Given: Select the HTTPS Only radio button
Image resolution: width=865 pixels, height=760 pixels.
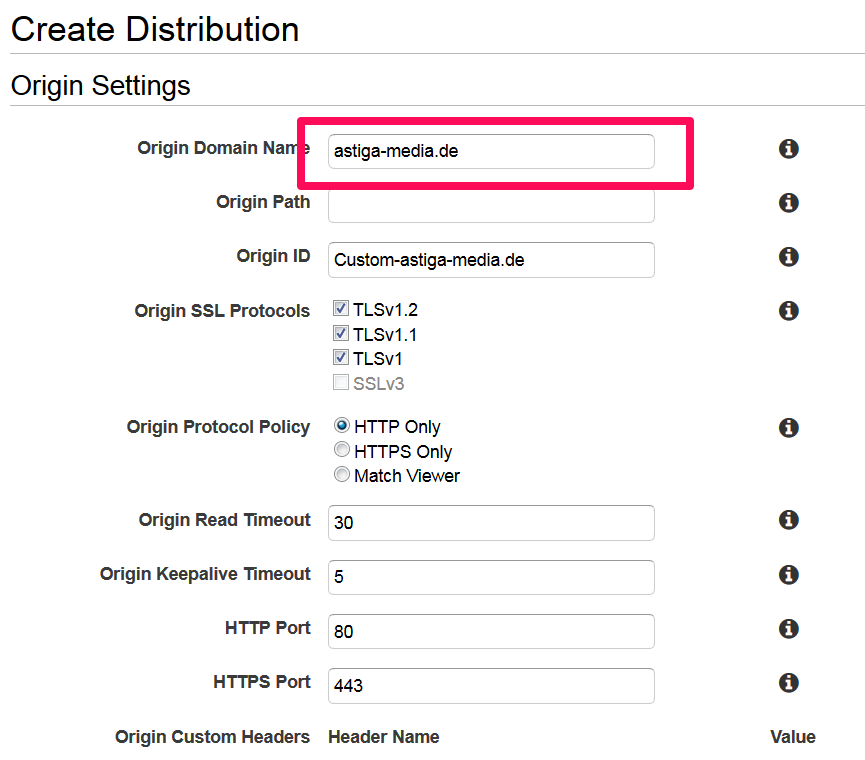Looking at the screenshot, I should [342, 450].
